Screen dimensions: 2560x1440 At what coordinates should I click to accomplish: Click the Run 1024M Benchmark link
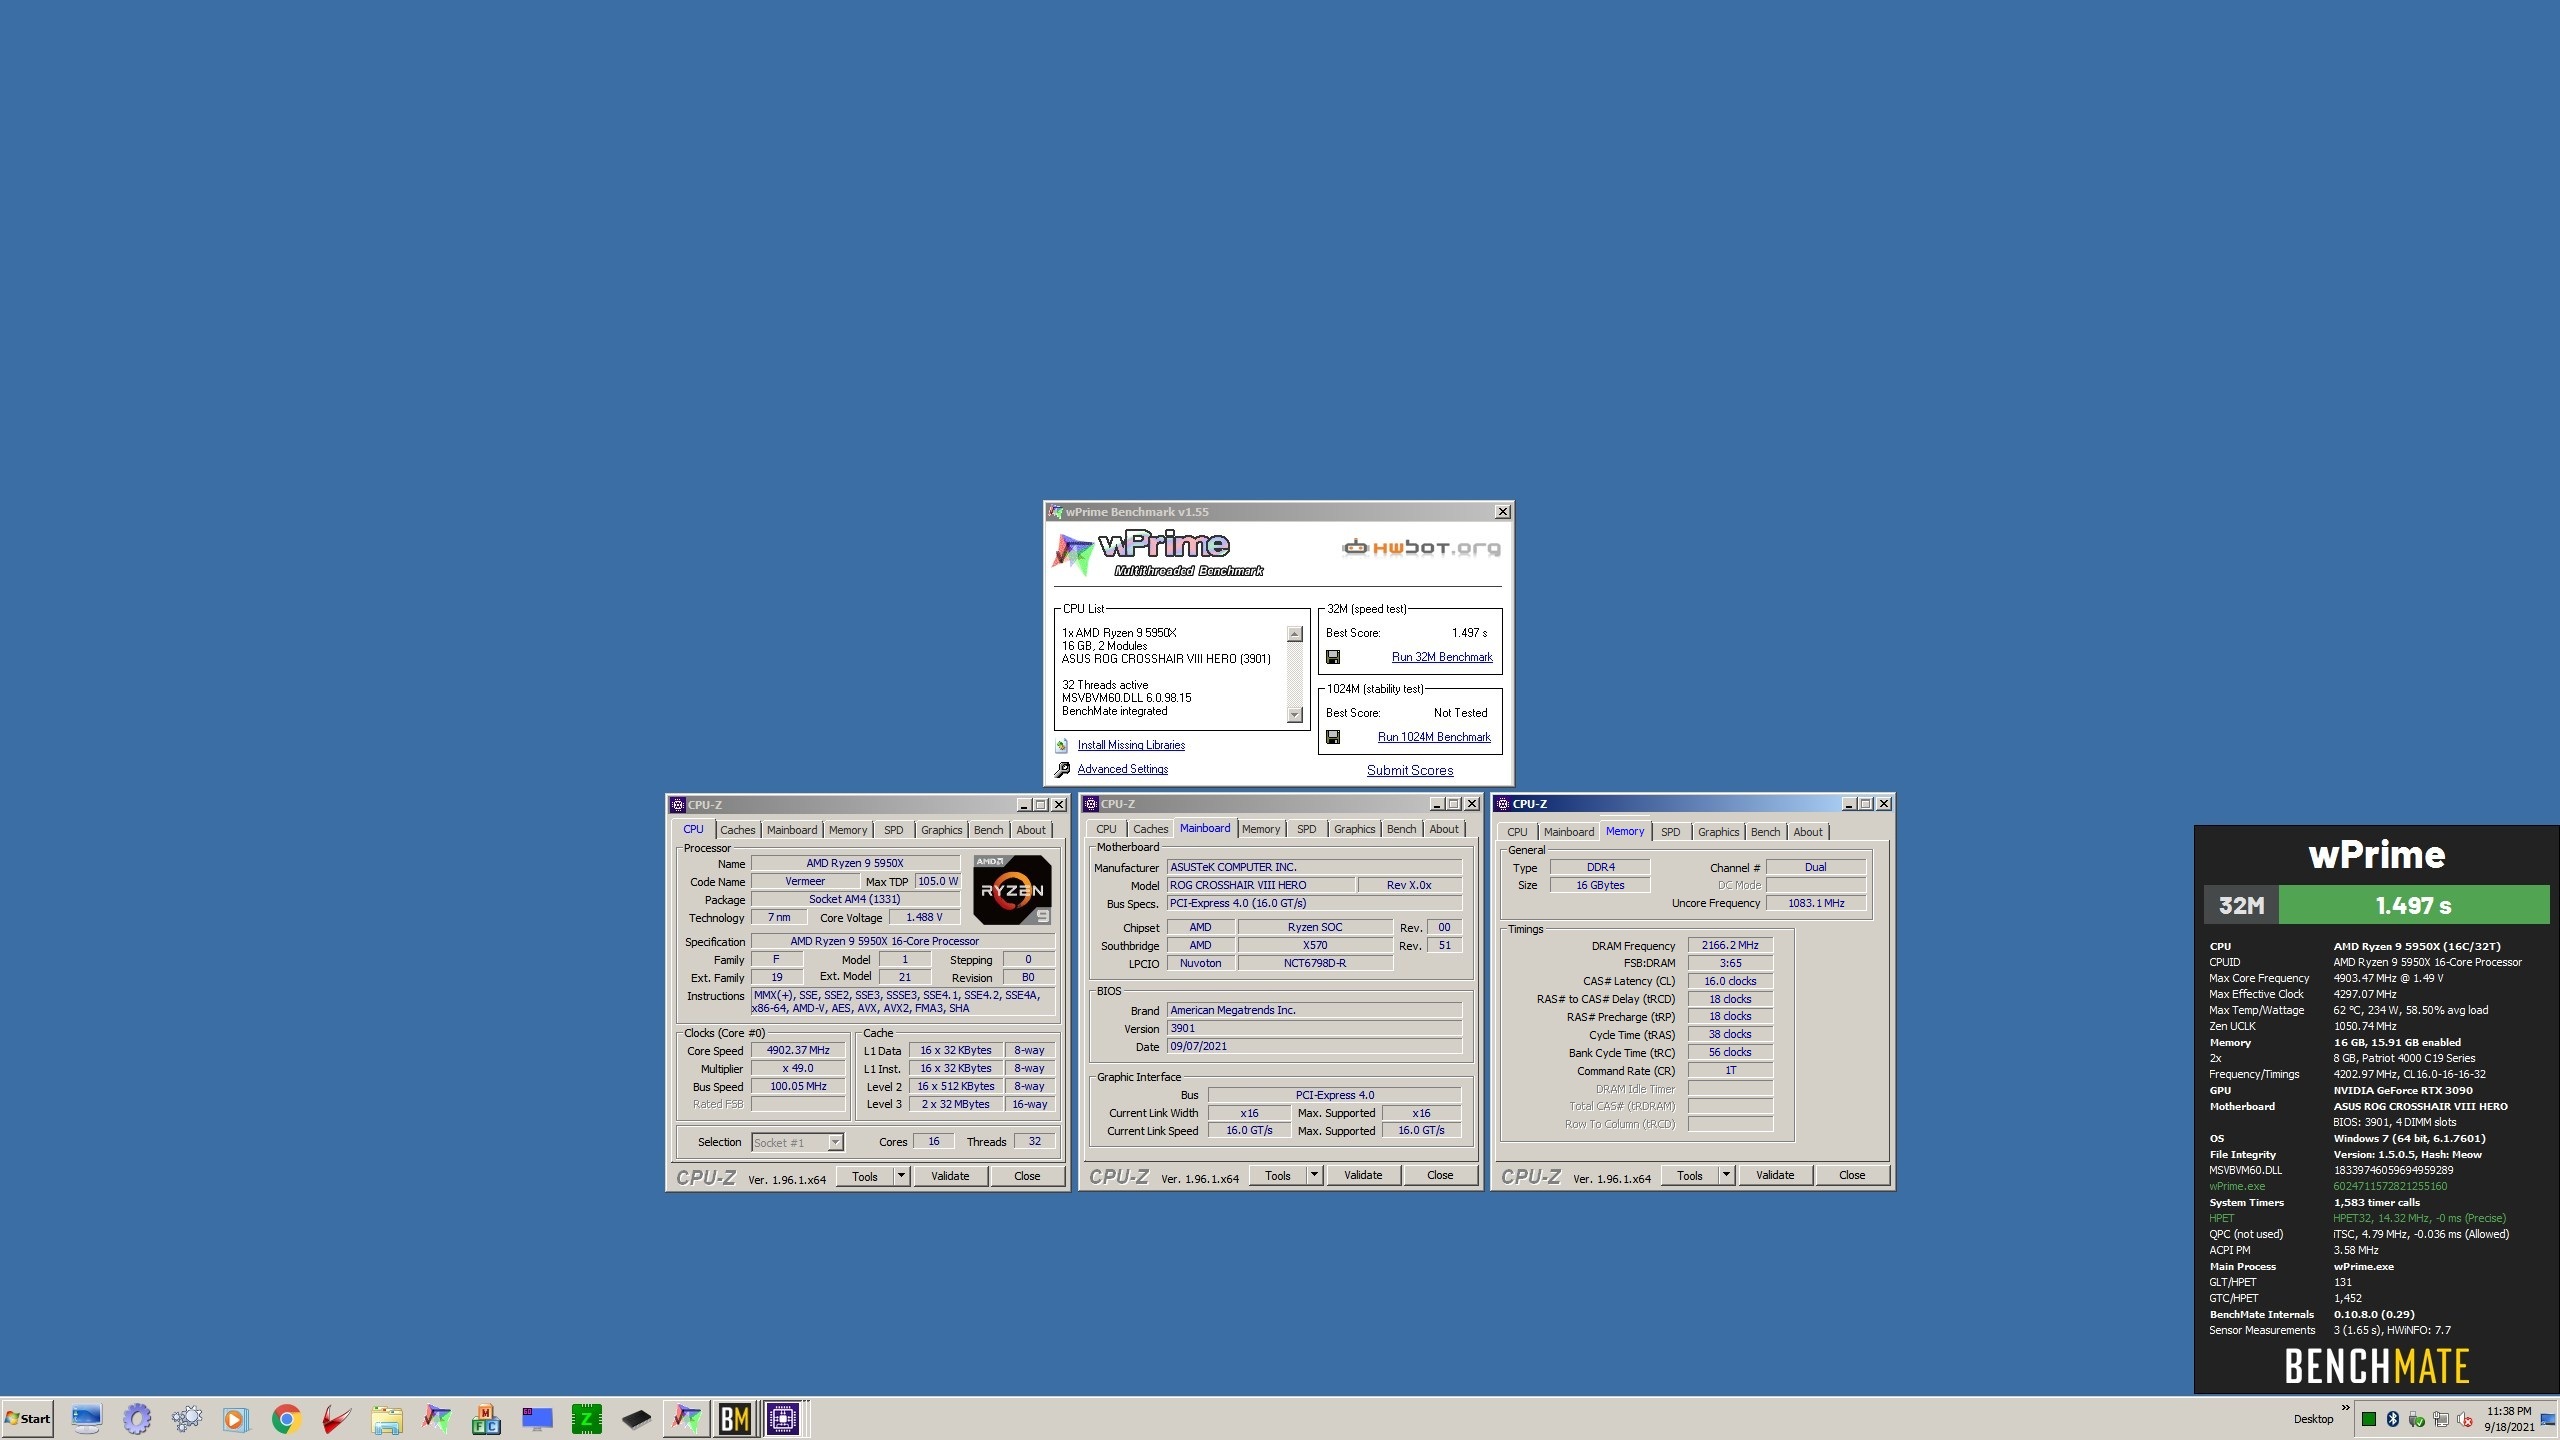coord(1434,737)
